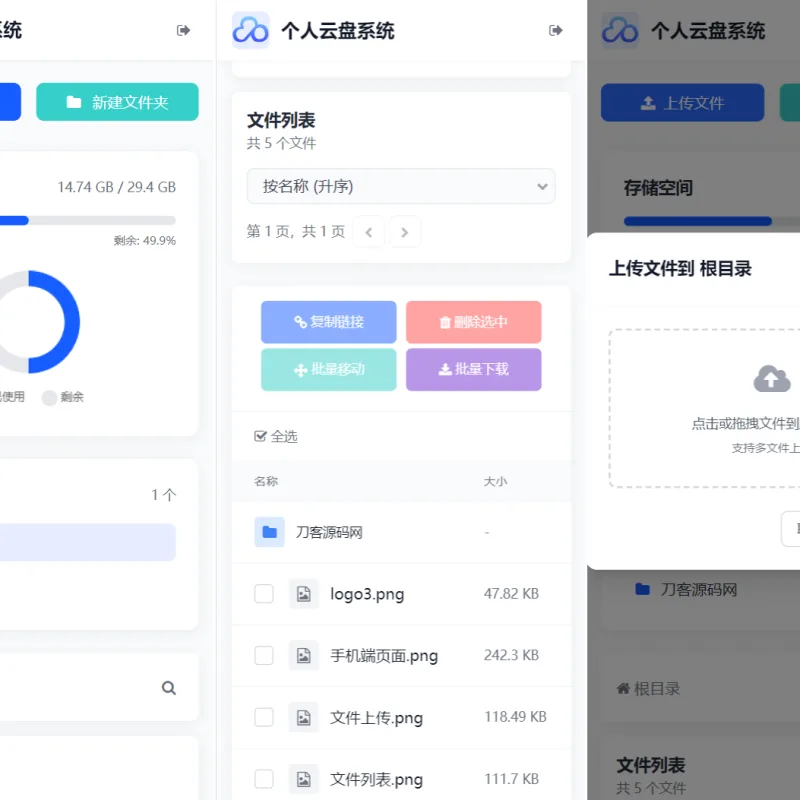Screen dimensions: 800x800
Task: Click the 复制链接 button
Action: (329, 322)
